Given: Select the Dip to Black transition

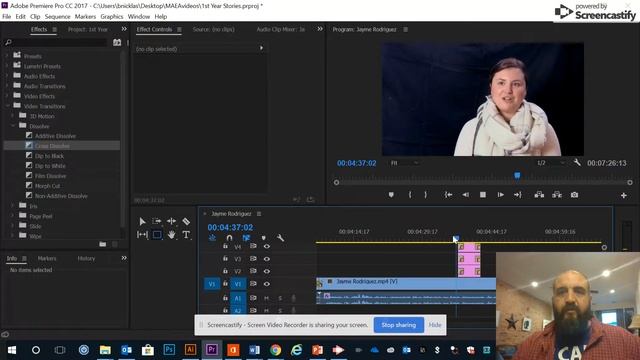Looking at the screenshot, I should coord(49,156).
